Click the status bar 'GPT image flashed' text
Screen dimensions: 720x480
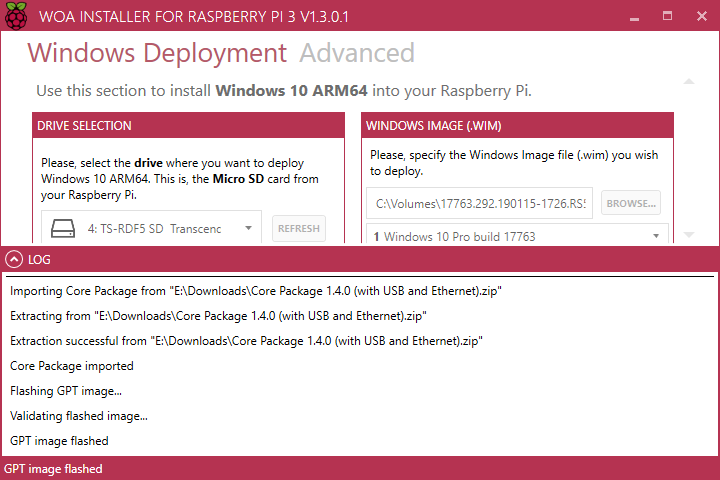point(53,469)
